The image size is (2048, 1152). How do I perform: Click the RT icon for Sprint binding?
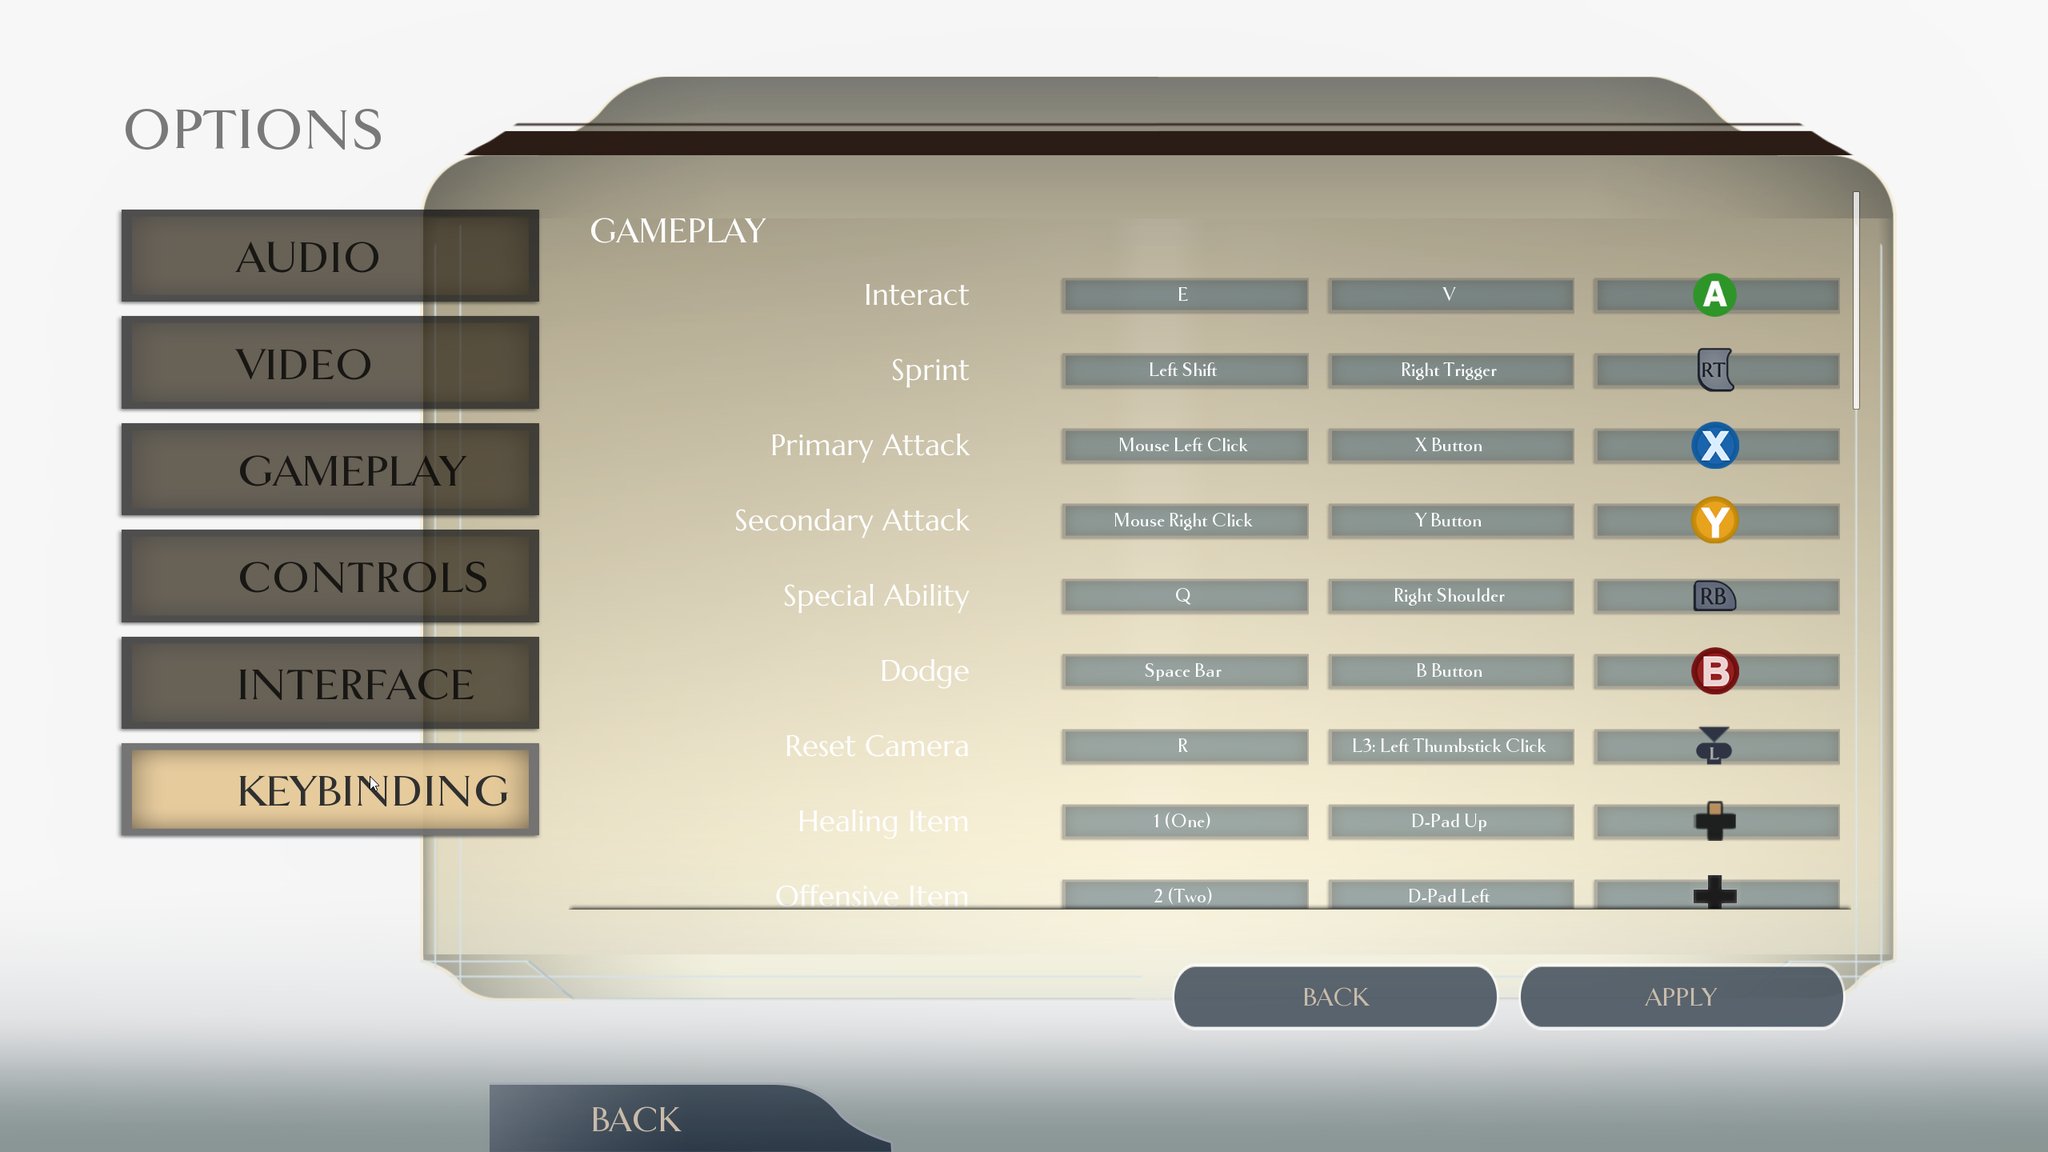point(1715,369)
